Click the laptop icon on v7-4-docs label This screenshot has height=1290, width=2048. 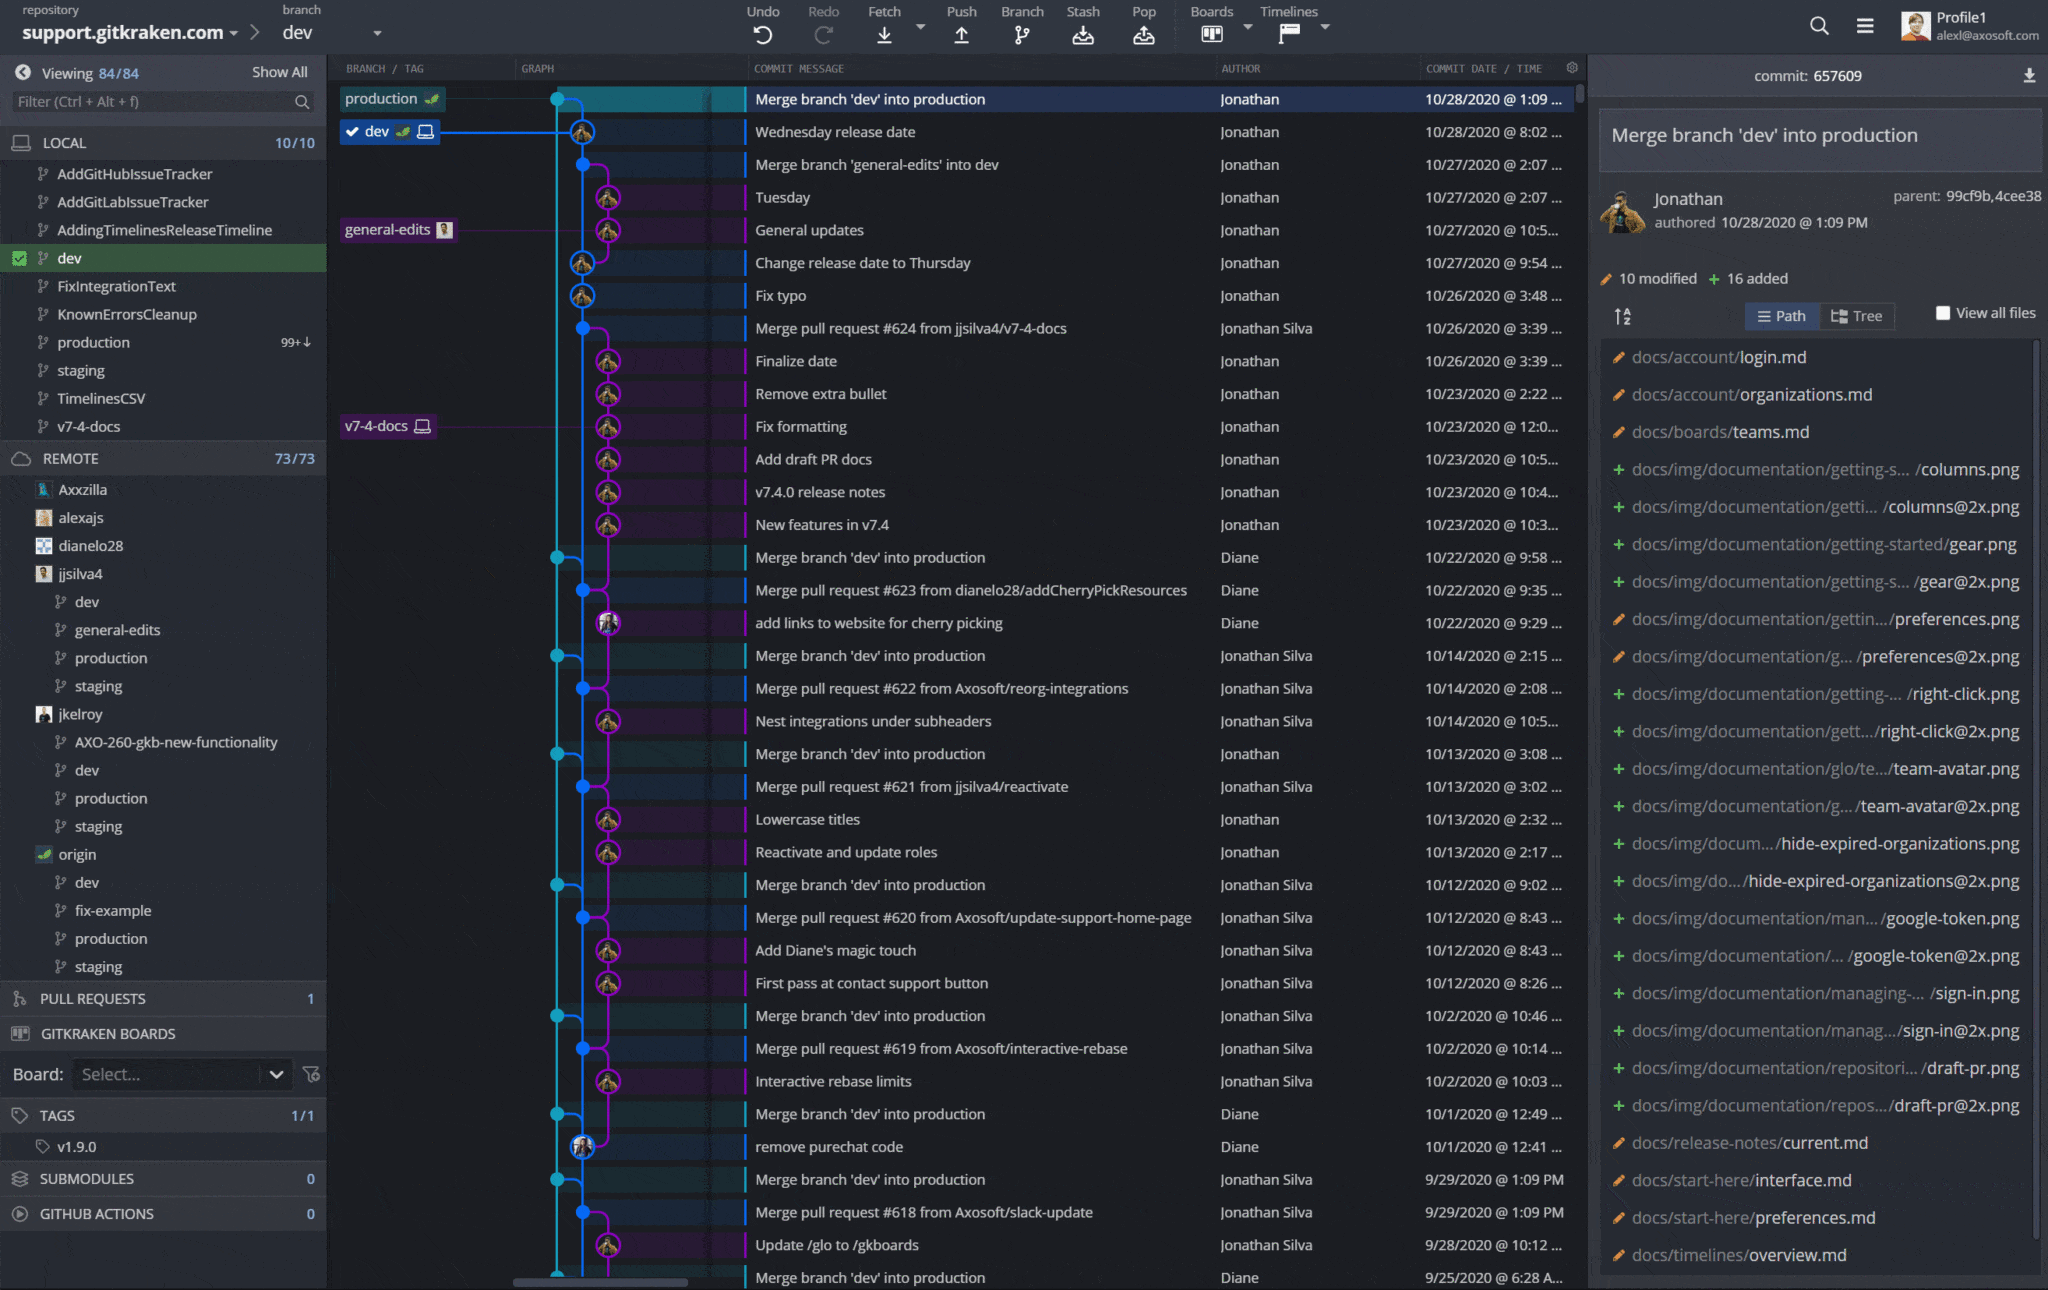[422, 426]
